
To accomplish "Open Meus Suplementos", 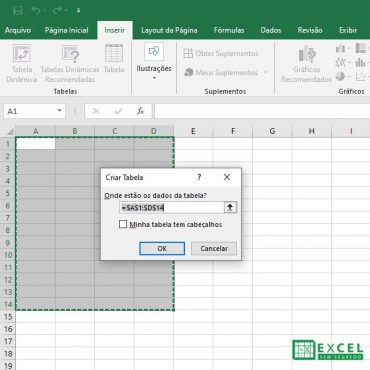I will click(222, 72).
